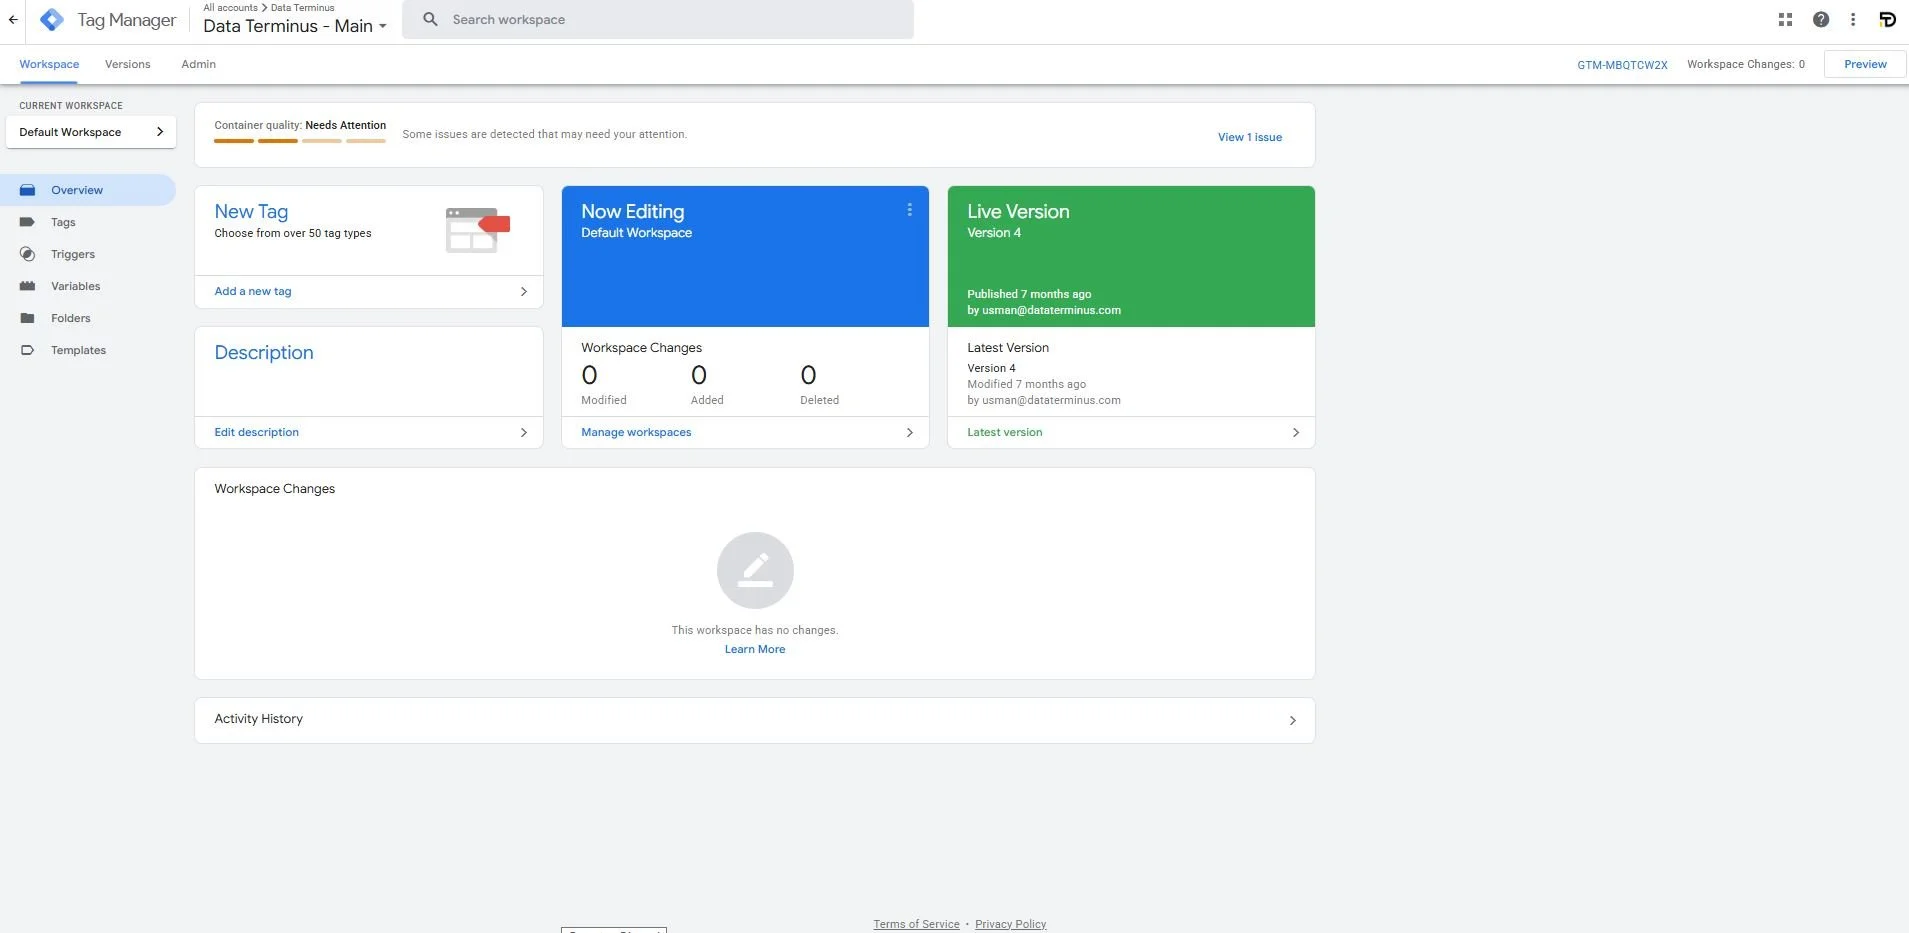Click the Description heading

pos(264,352)
